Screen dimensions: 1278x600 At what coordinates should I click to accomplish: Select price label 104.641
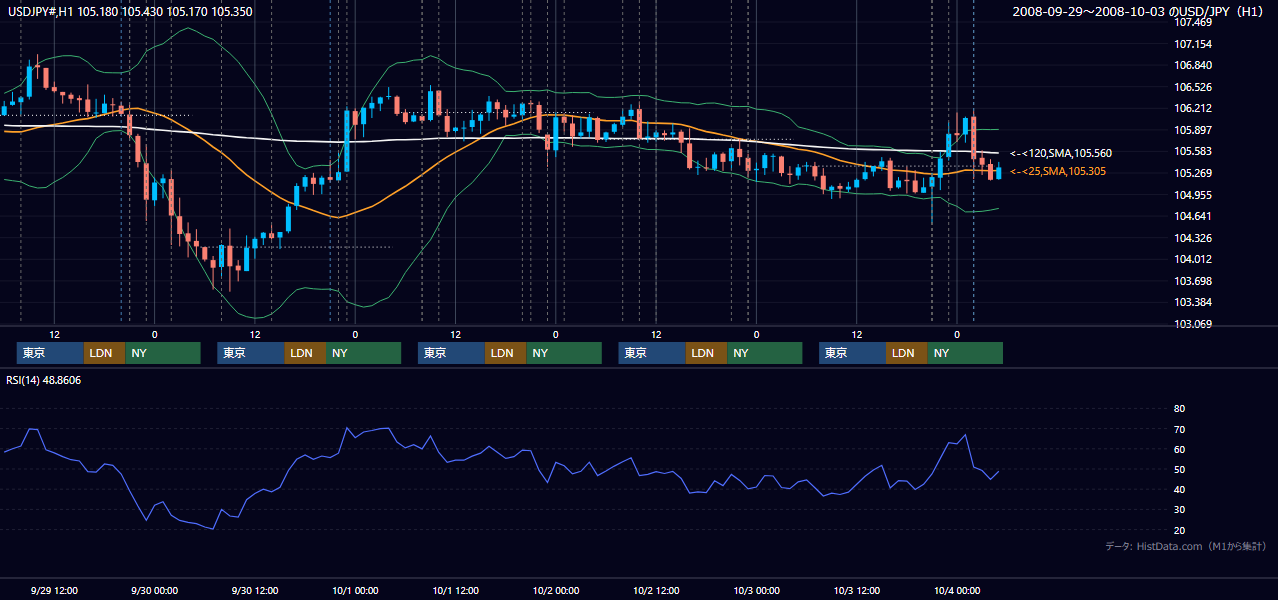[1195, 216]
